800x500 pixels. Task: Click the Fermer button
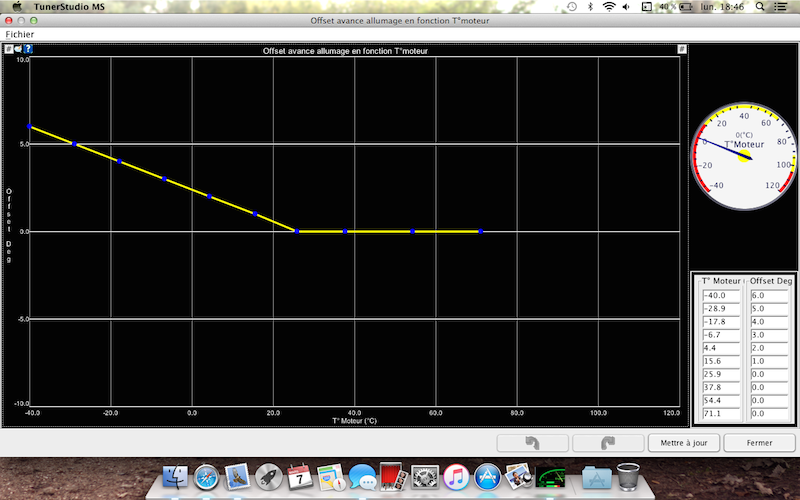click(759, 443)
